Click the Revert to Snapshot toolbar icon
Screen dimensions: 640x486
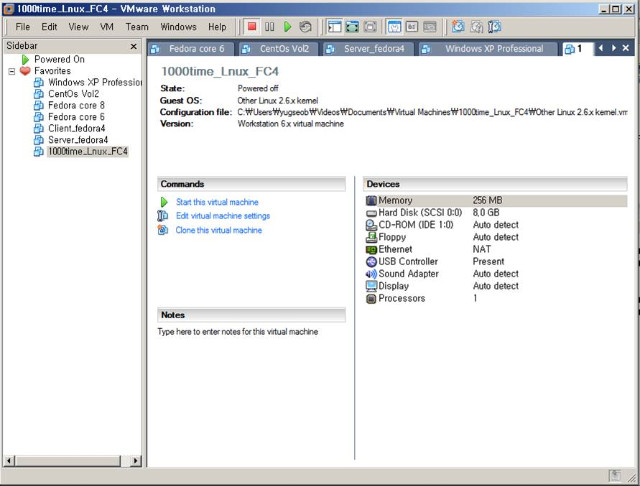pyautogui.click(x=476, y=27)
